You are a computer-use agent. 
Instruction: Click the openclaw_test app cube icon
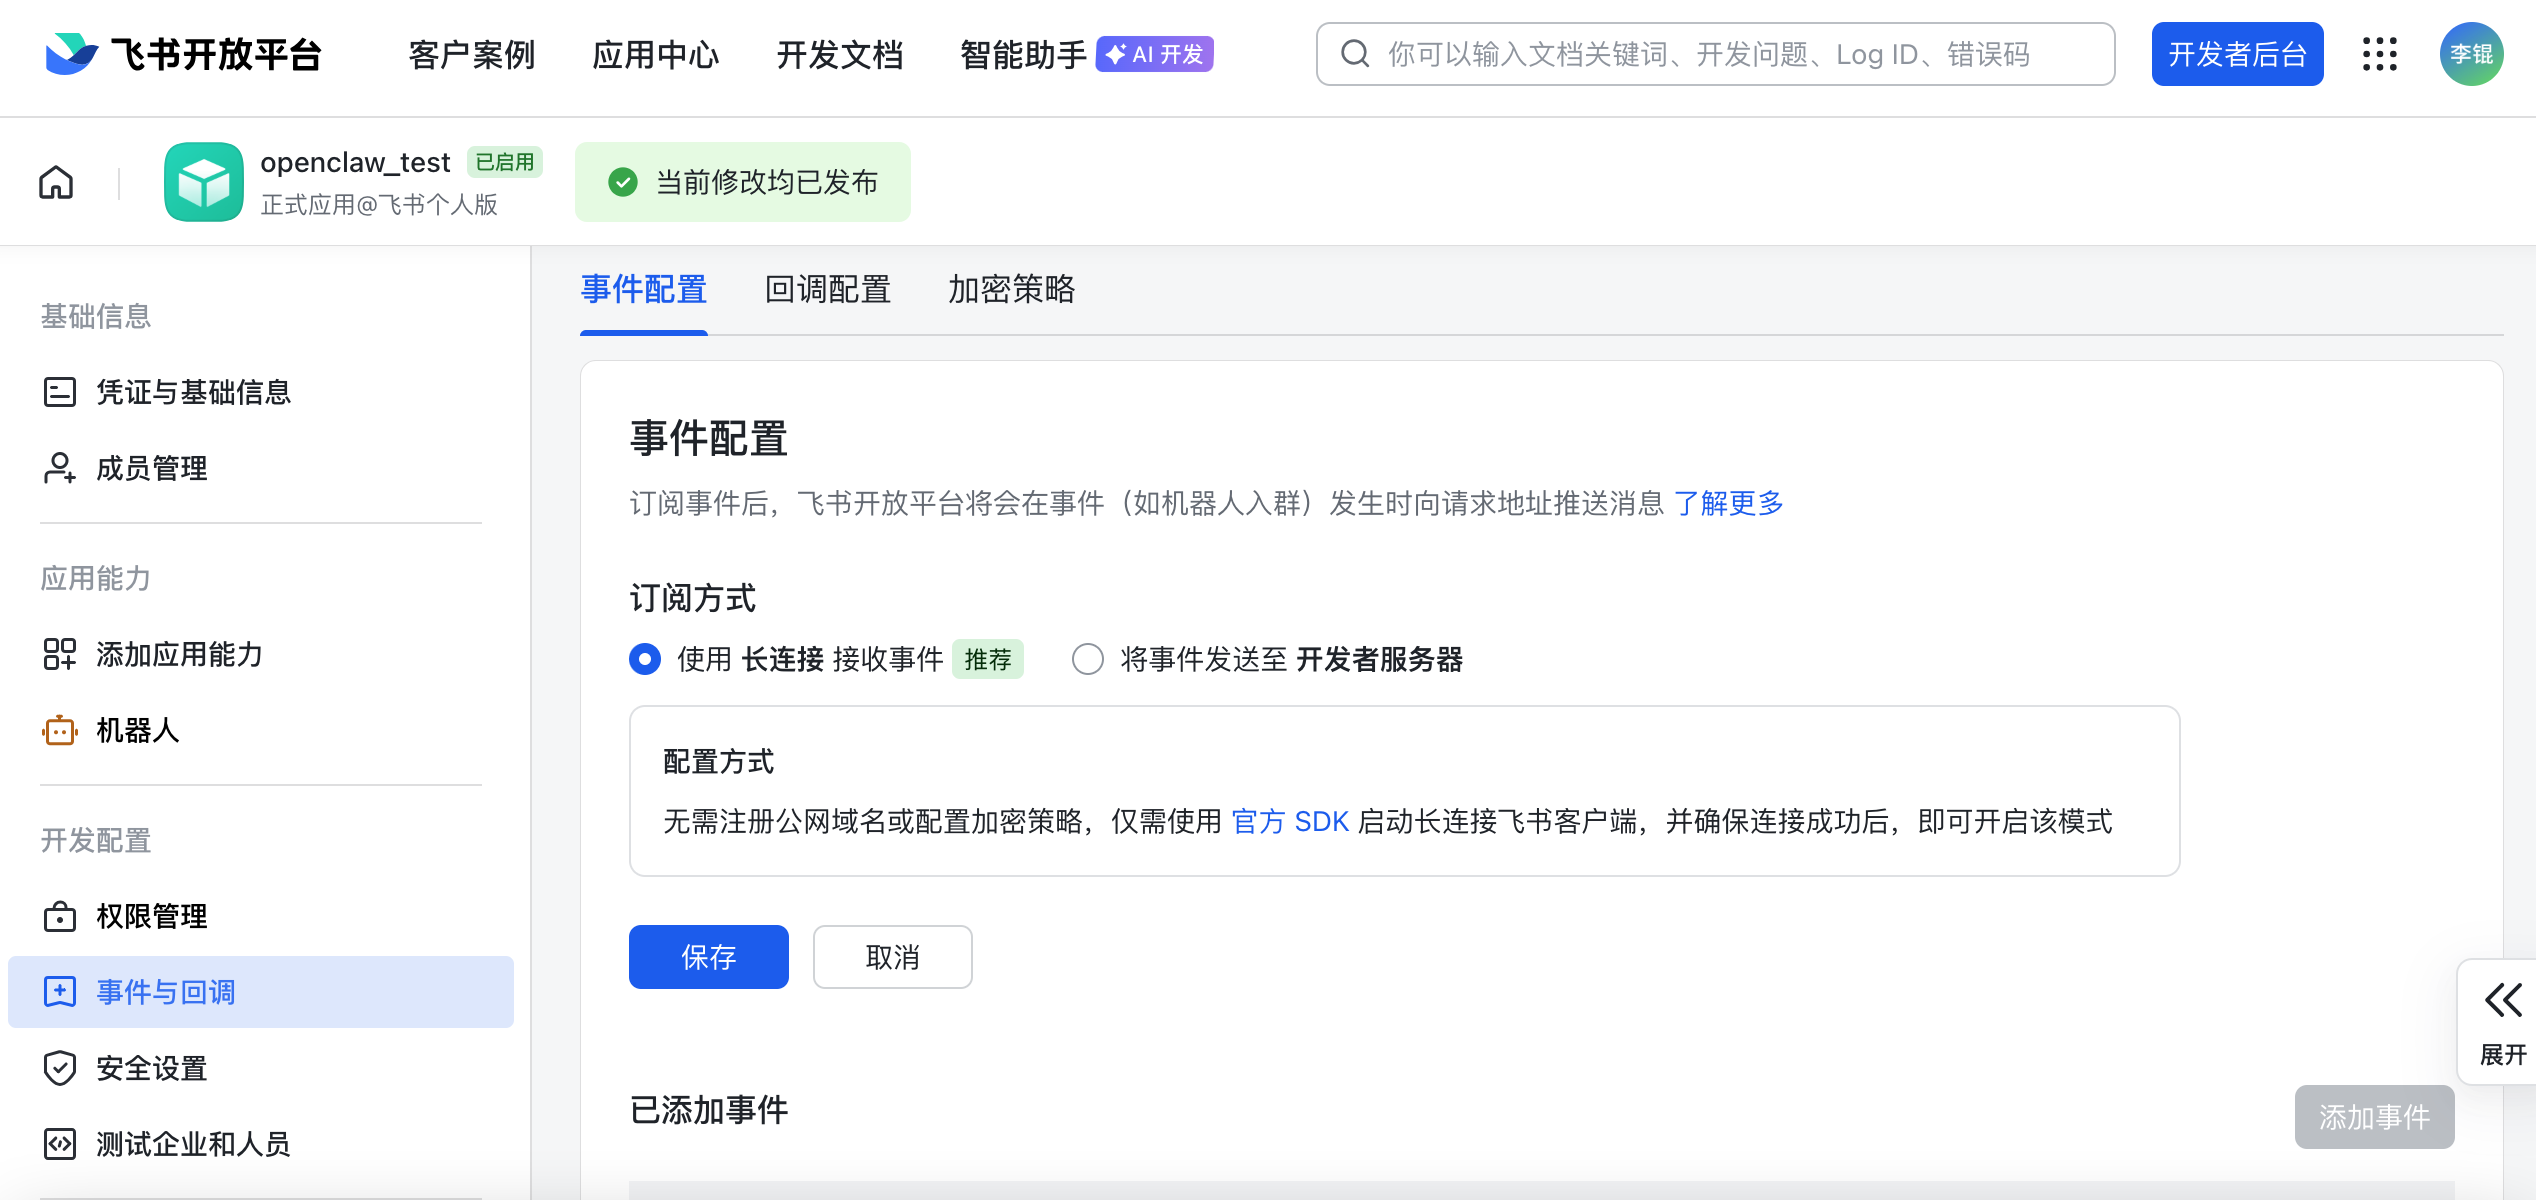click(204, 182)
